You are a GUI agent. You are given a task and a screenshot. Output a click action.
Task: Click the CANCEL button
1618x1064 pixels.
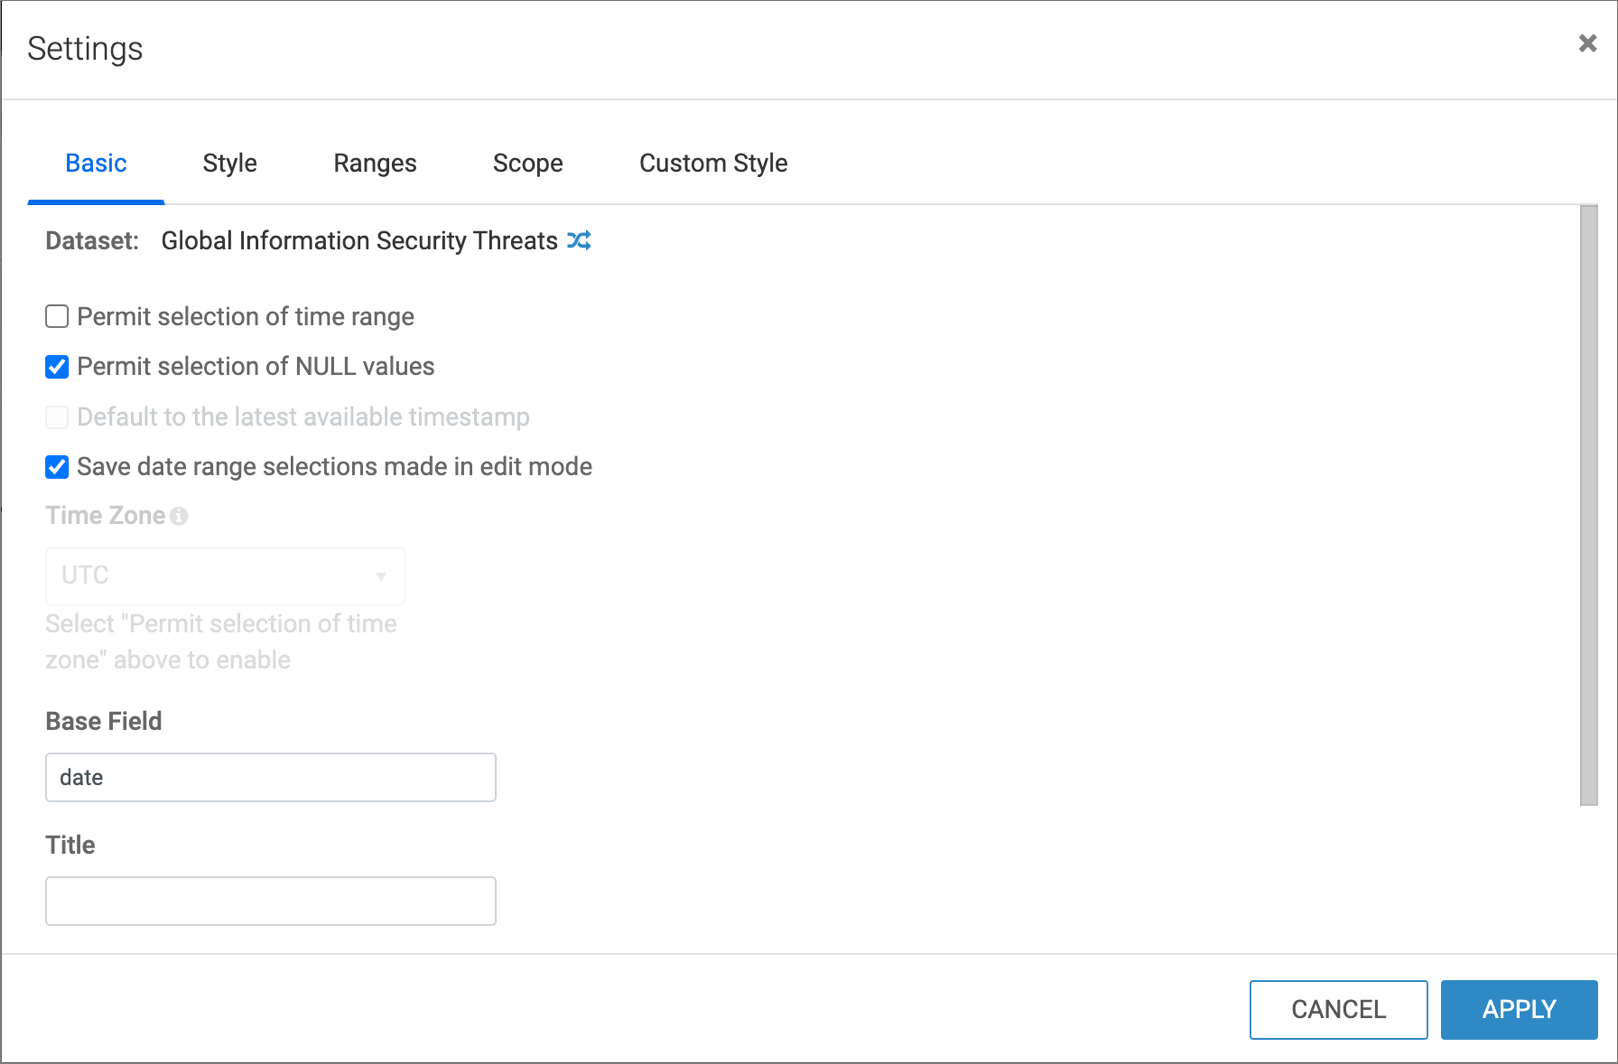[1338, 1009]
